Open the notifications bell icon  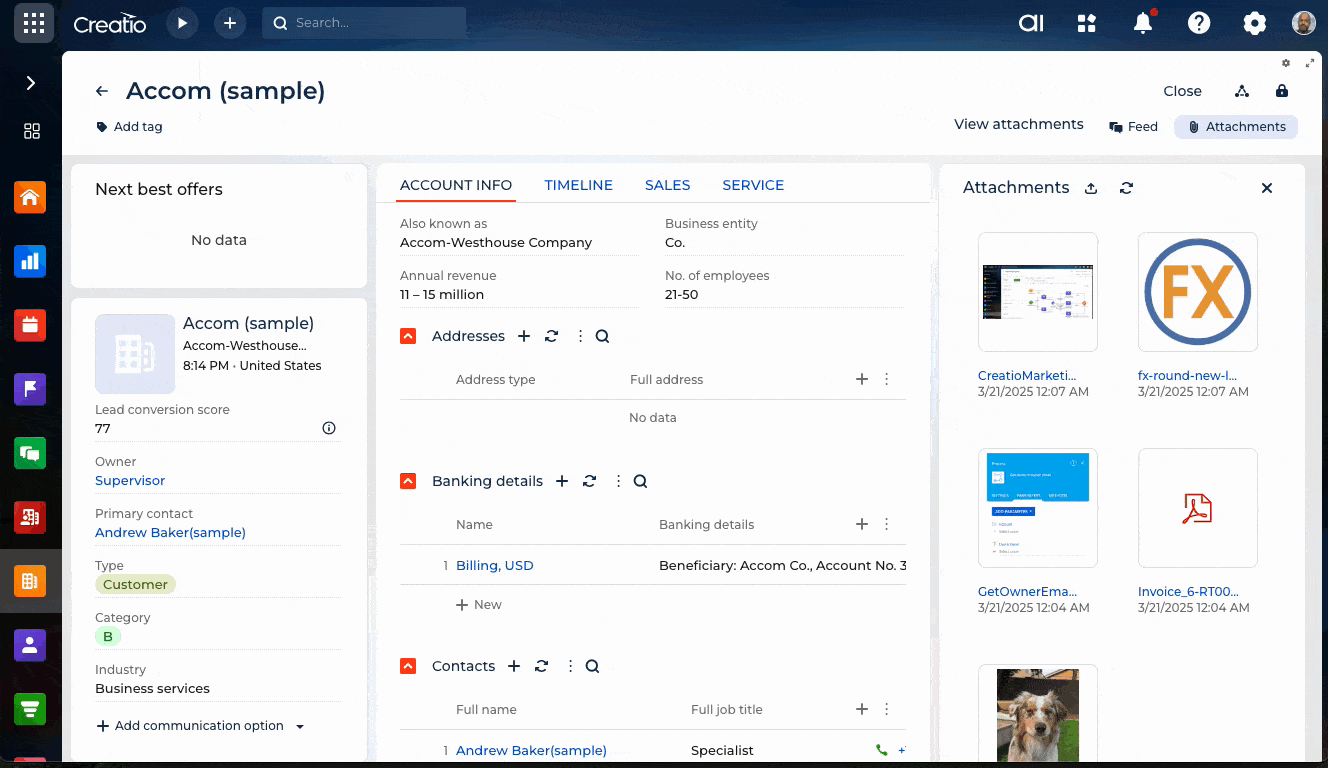click(x=1143, y=23)
